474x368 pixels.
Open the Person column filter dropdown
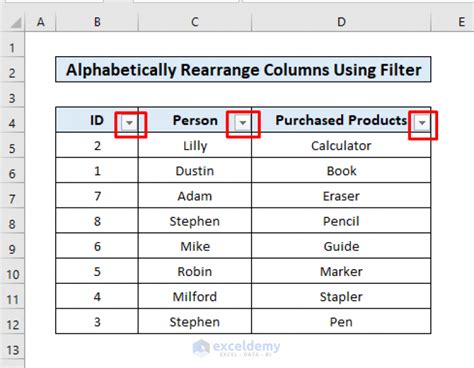point(243,123)
